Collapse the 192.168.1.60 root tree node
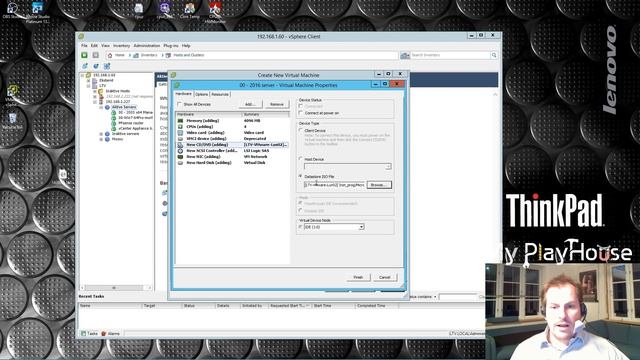640x360 pixels. click(82, 76)
